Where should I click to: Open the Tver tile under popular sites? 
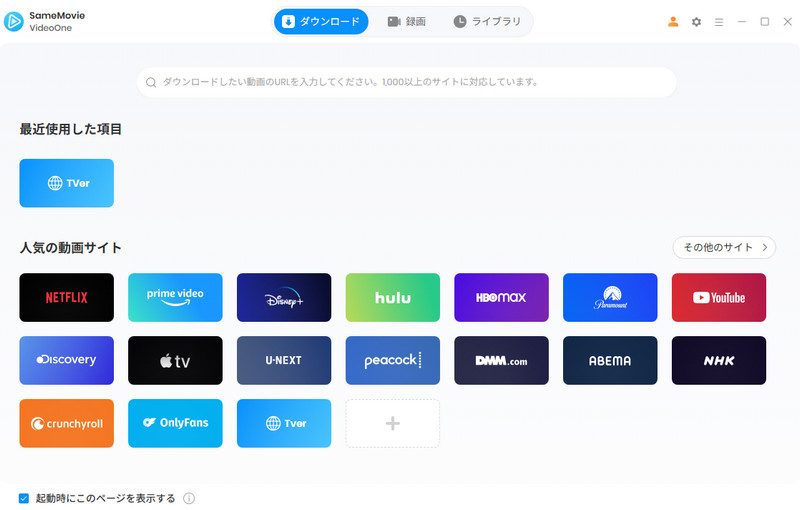point(284,423)
